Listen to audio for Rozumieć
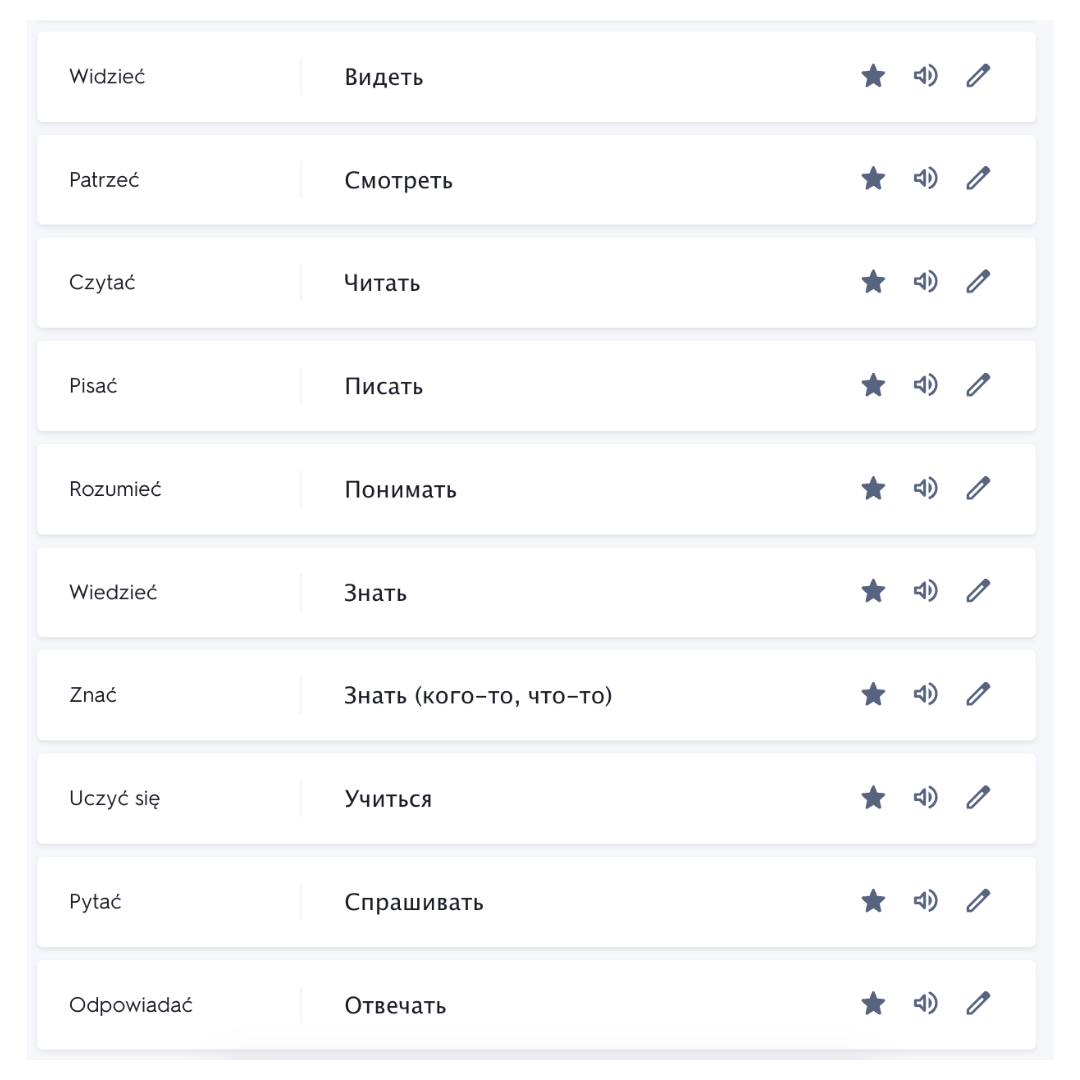 click(925, 488)
